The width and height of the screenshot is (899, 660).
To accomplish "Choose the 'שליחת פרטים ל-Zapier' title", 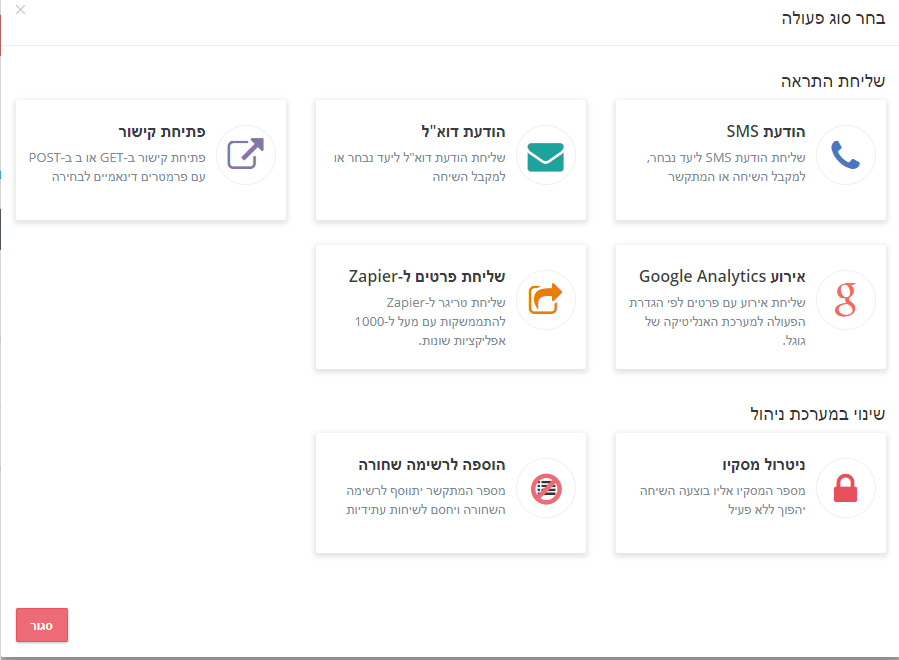I will click(x=427, y=276).
